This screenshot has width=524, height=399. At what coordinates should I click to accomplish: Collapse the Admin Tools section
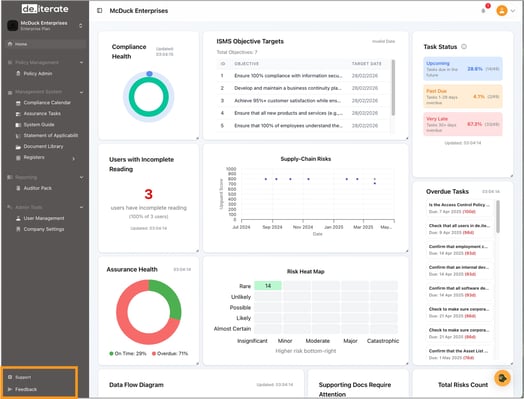[x=82, y=207]
